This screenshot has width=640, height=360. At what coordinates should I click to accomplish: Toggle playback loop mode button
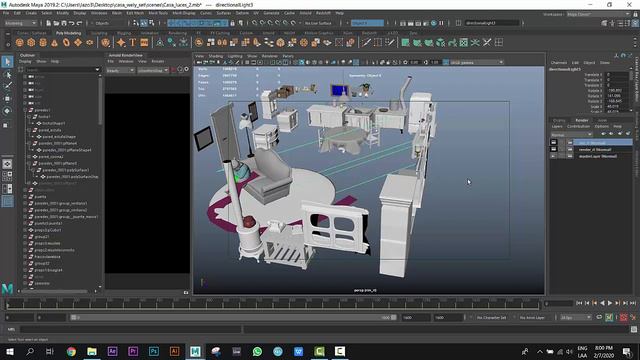[599, 317]
